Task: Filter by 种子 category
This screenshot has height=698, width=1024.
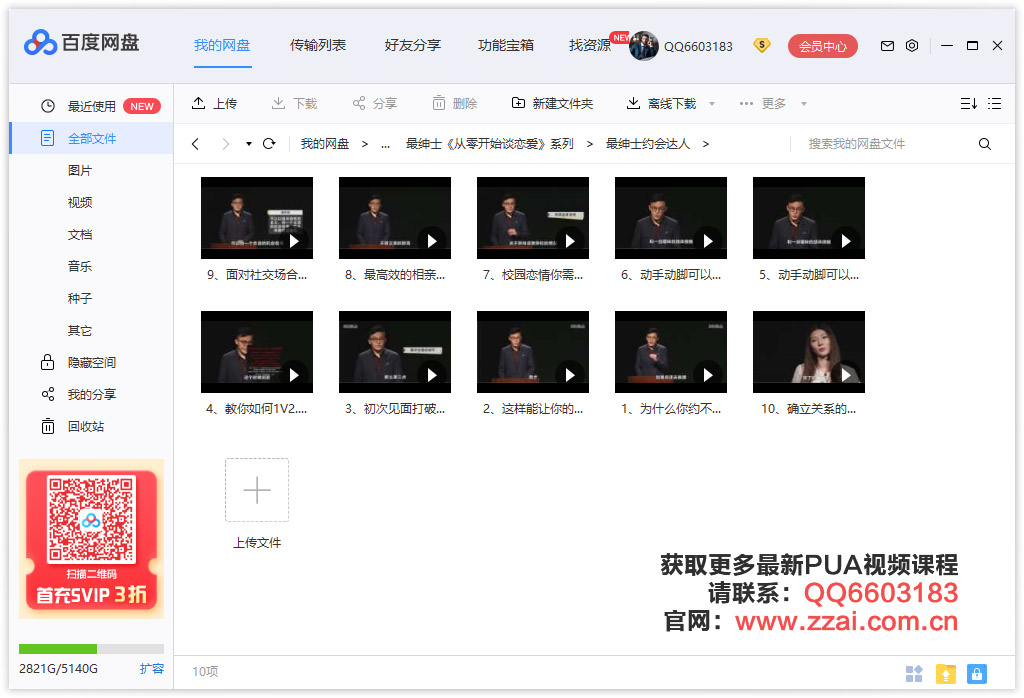Action: tap(80, 298)
